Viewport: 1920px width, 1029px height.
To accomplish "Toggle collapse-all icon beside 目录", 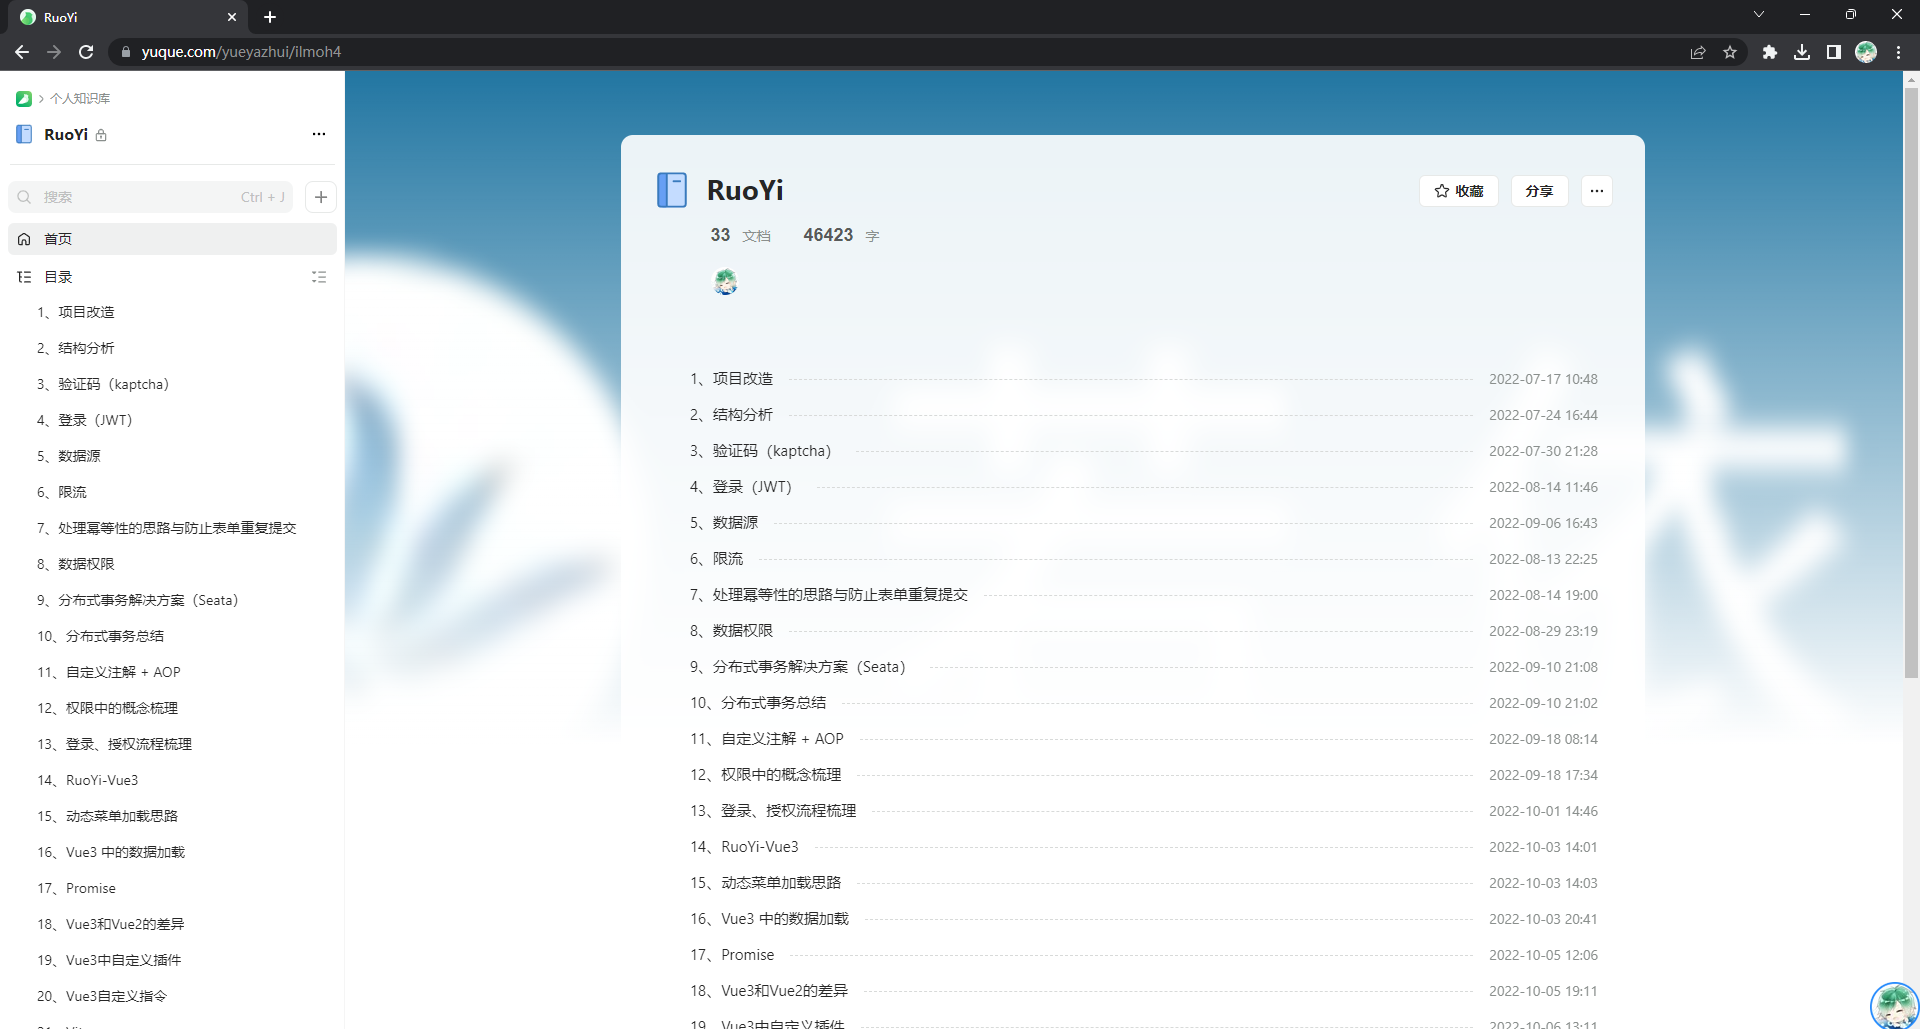I will [x=319, y=277].
